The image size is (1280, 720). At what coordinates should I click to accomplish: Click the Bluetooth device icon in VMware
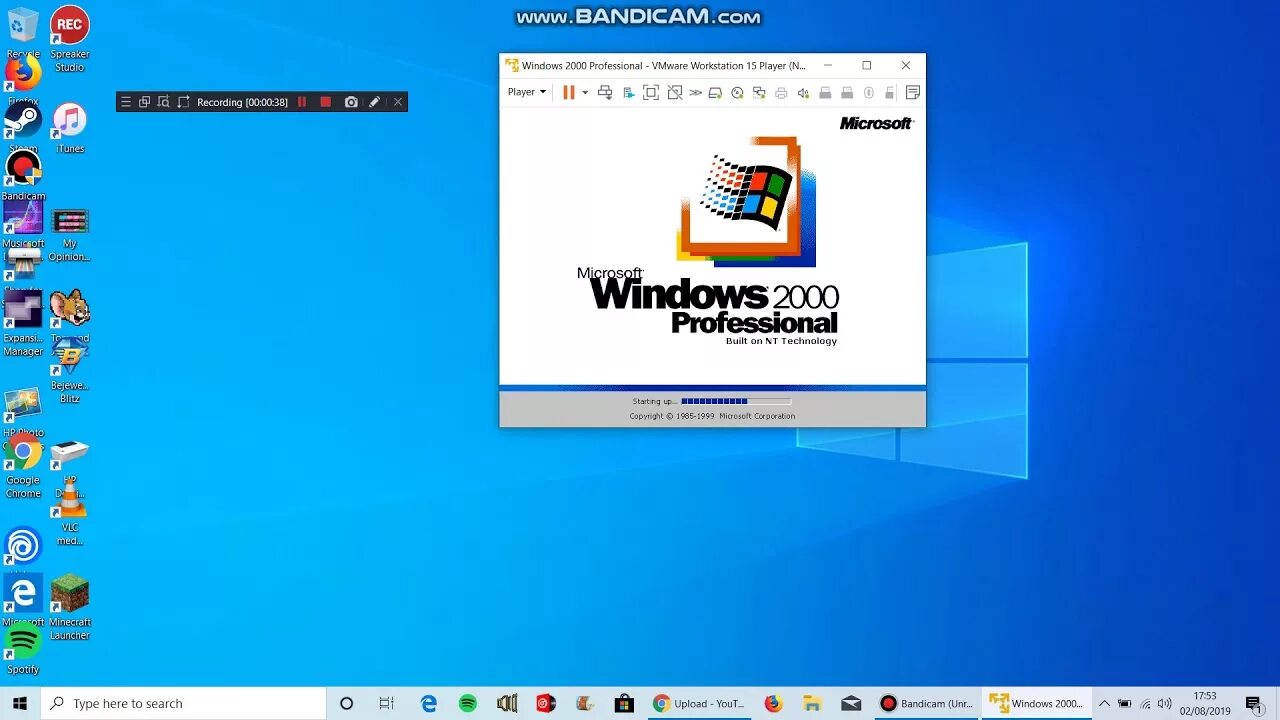[869, 92]
